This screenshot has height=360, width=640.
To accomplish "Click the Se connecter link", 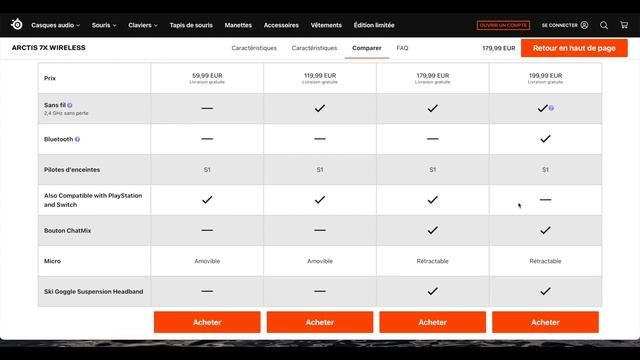I will coord(560,25).
